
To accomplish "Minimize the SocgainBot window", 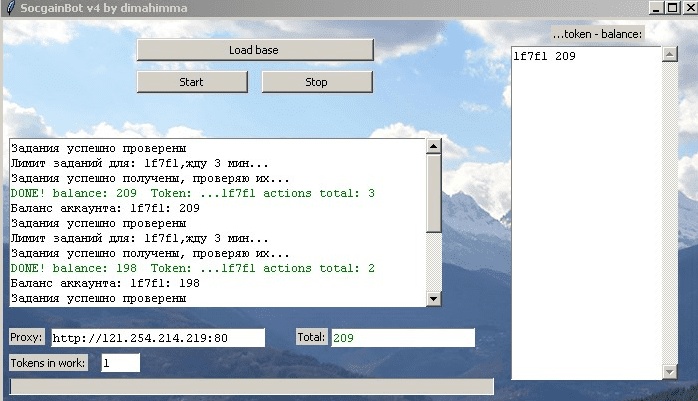I will (x=655, y=7).
